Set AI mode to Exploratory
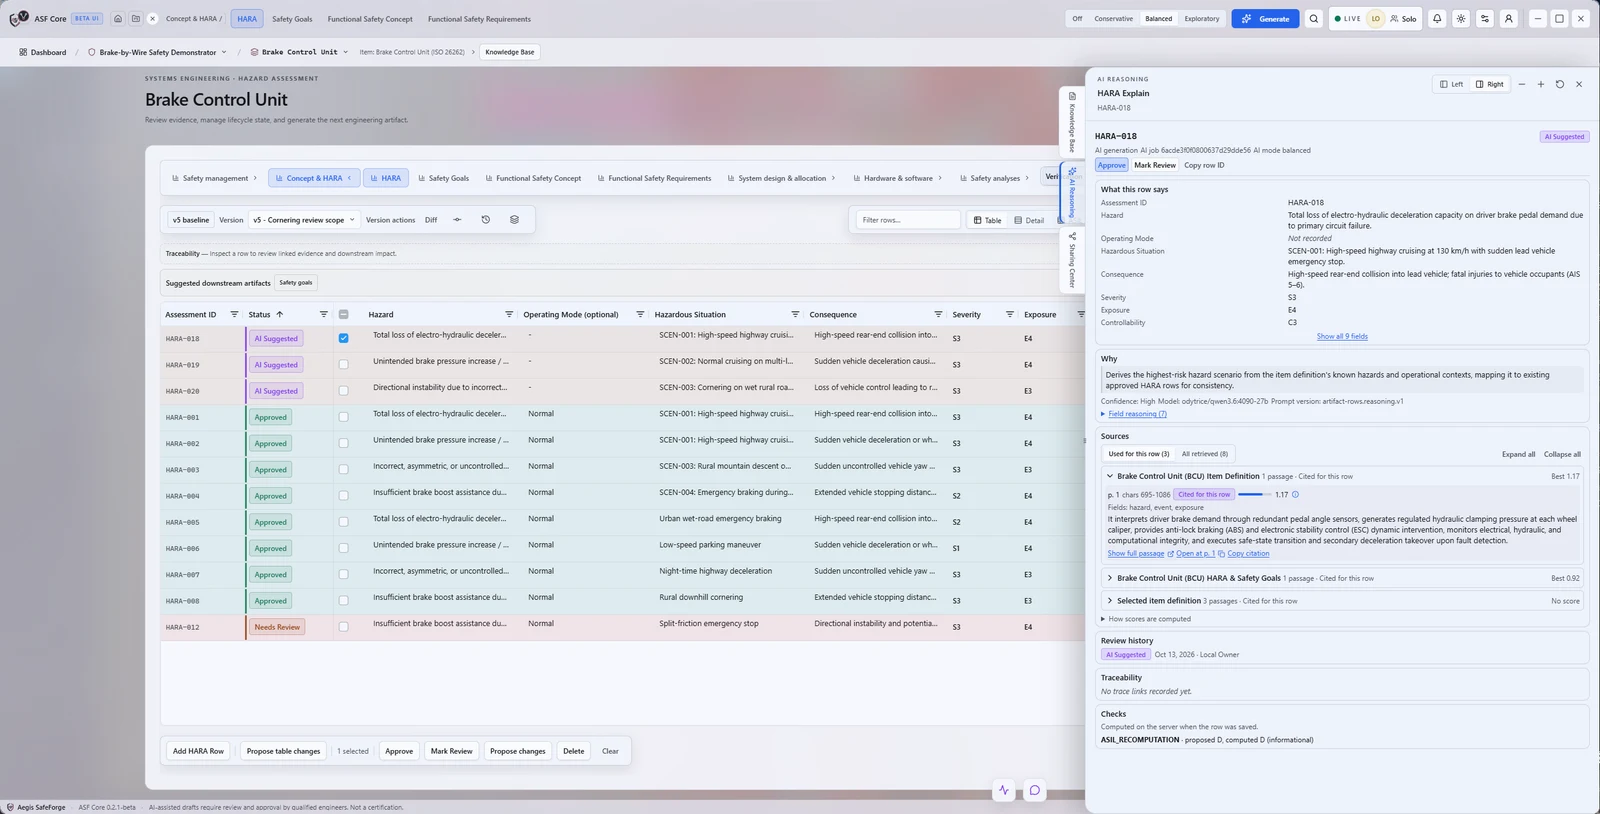Viewport: 1600px width, 814px height. [1201, 19]
